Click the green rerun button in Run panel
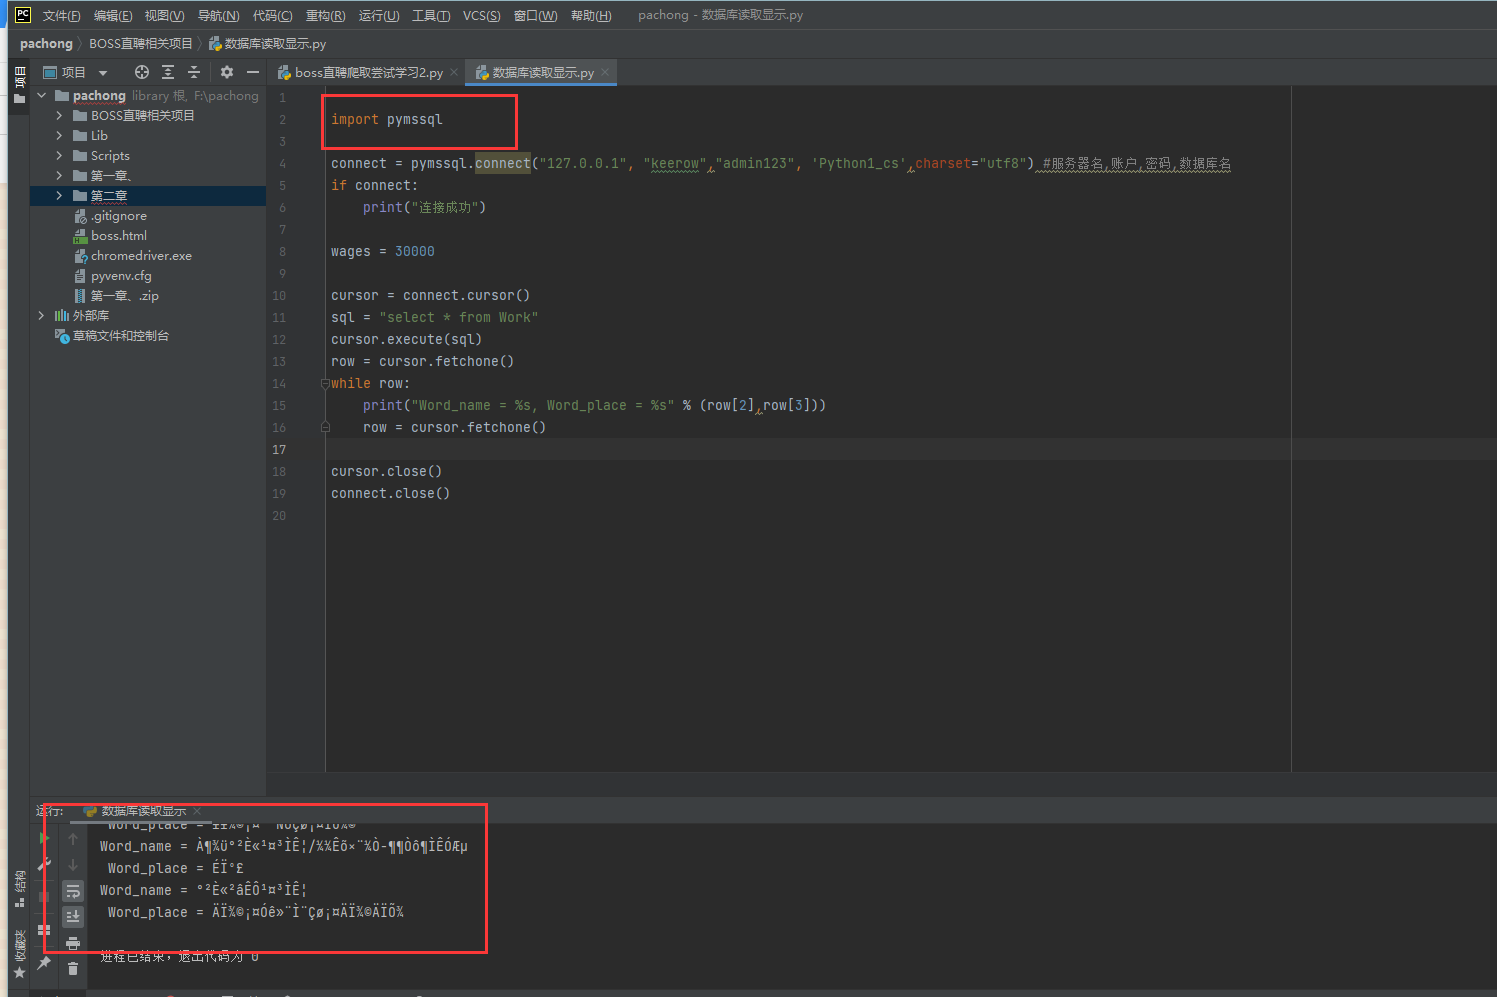Image resolution: width=1497 pixels, height=997 pixels. click(44, 838)
